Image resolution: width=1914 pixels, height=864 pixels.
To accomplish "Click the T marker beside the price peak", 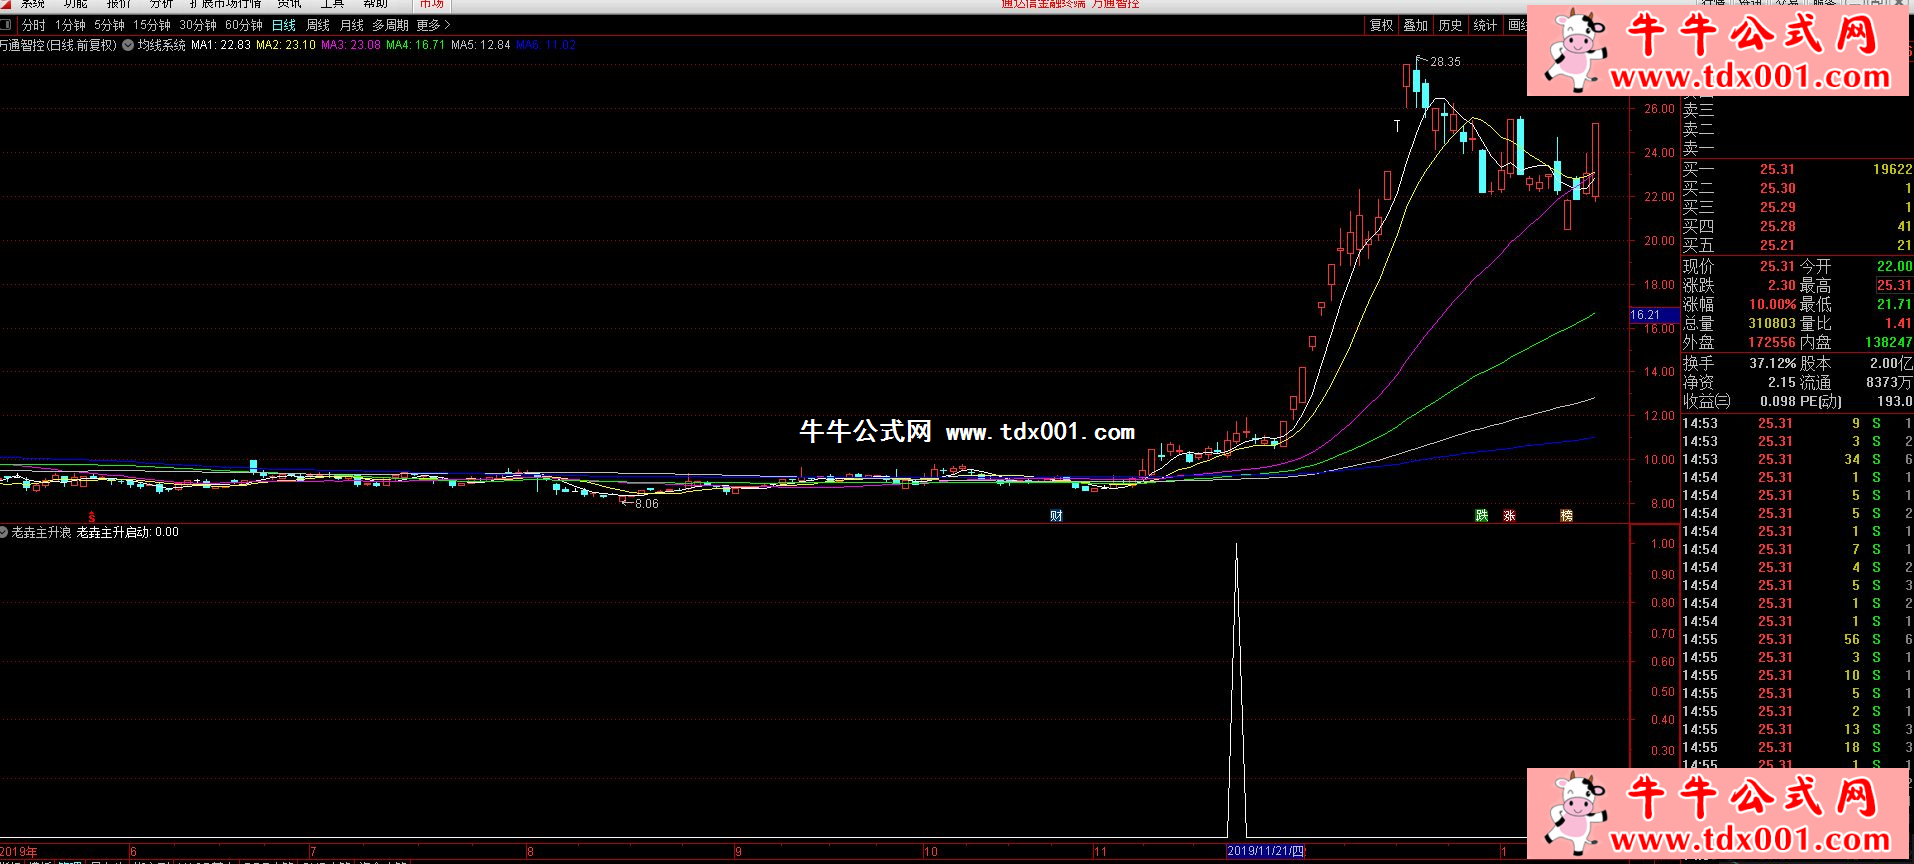I will click(x=1397, y=126).
